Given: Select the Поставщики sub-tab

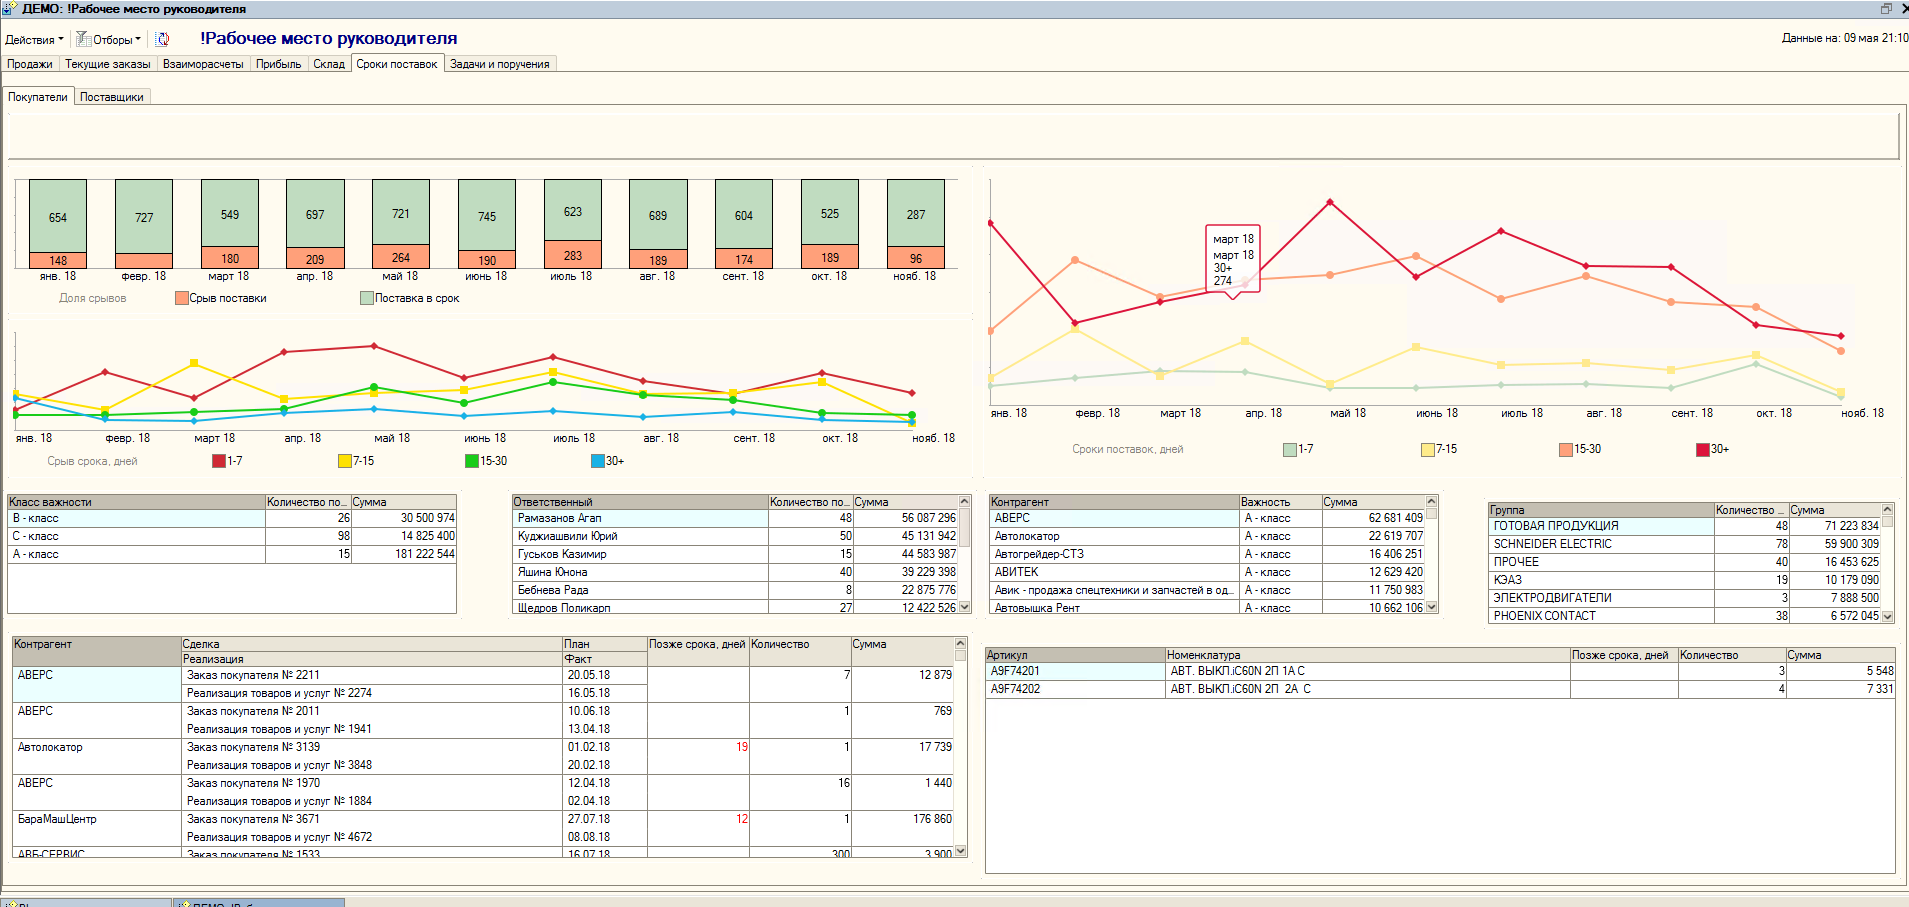Looking at the screenshot, I should (x=111, y=97).
